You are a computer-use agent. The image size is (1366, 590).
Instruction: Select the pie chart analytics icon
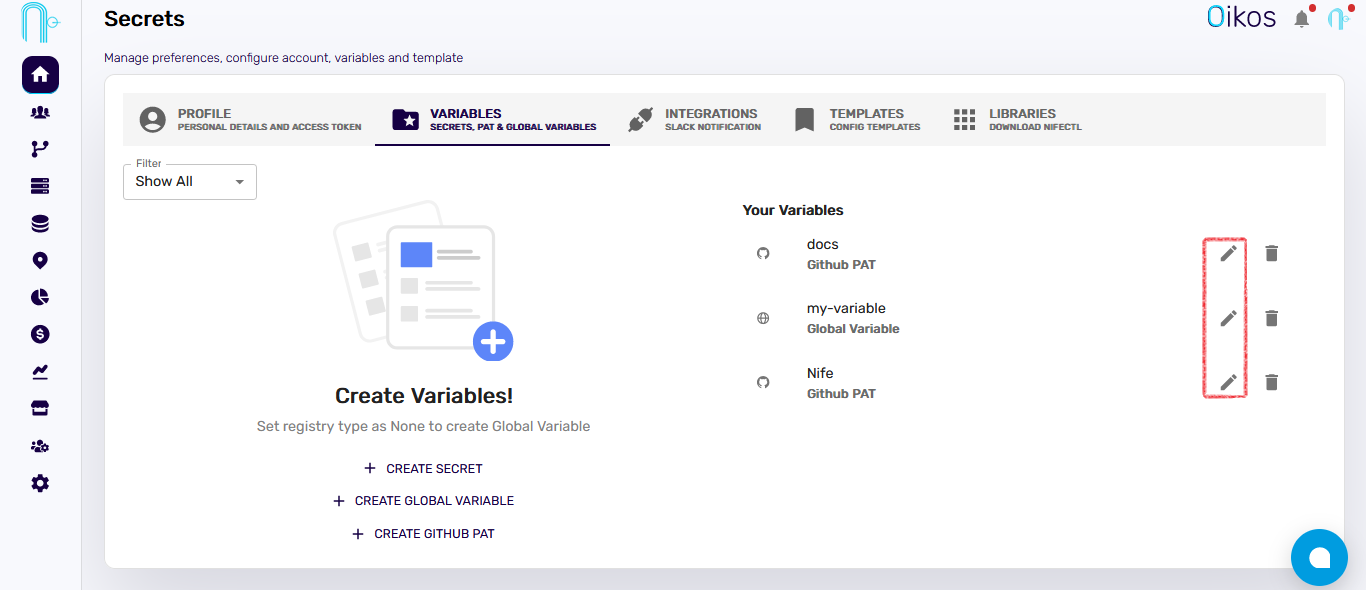(39, 297)
